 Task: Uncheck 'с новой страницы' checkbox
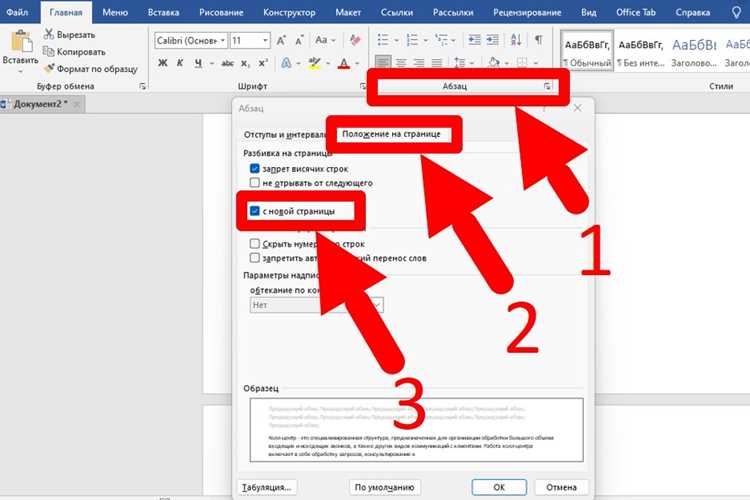click(254, 211)
